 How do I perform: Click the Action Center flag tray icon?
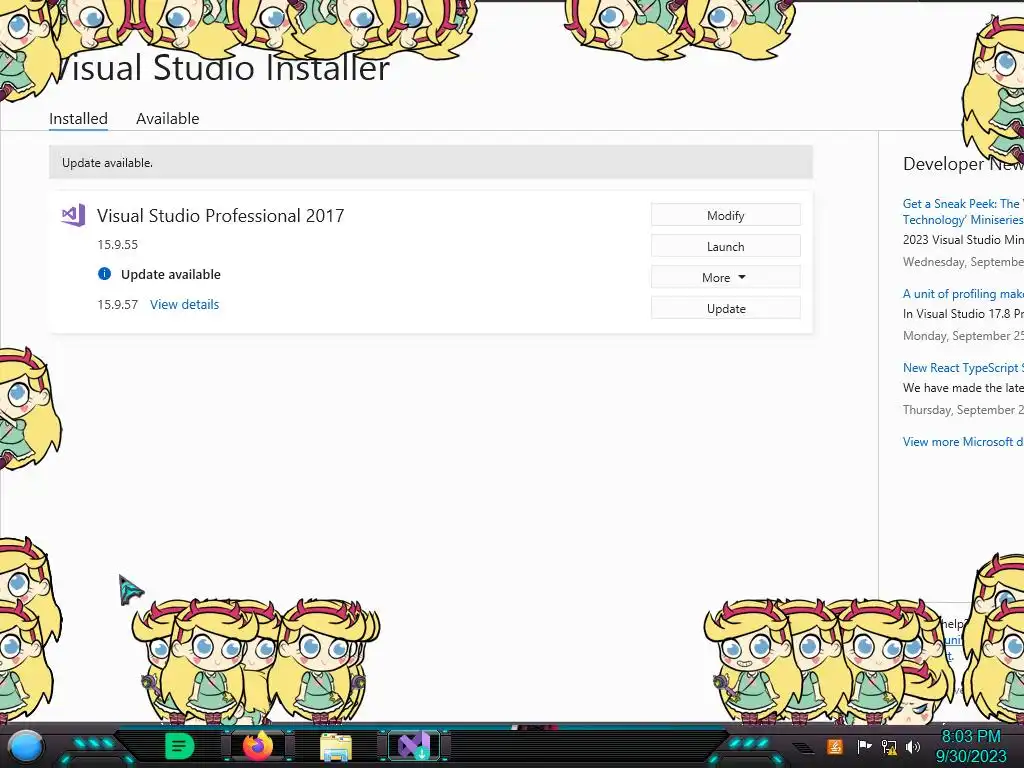click(864, 746)
